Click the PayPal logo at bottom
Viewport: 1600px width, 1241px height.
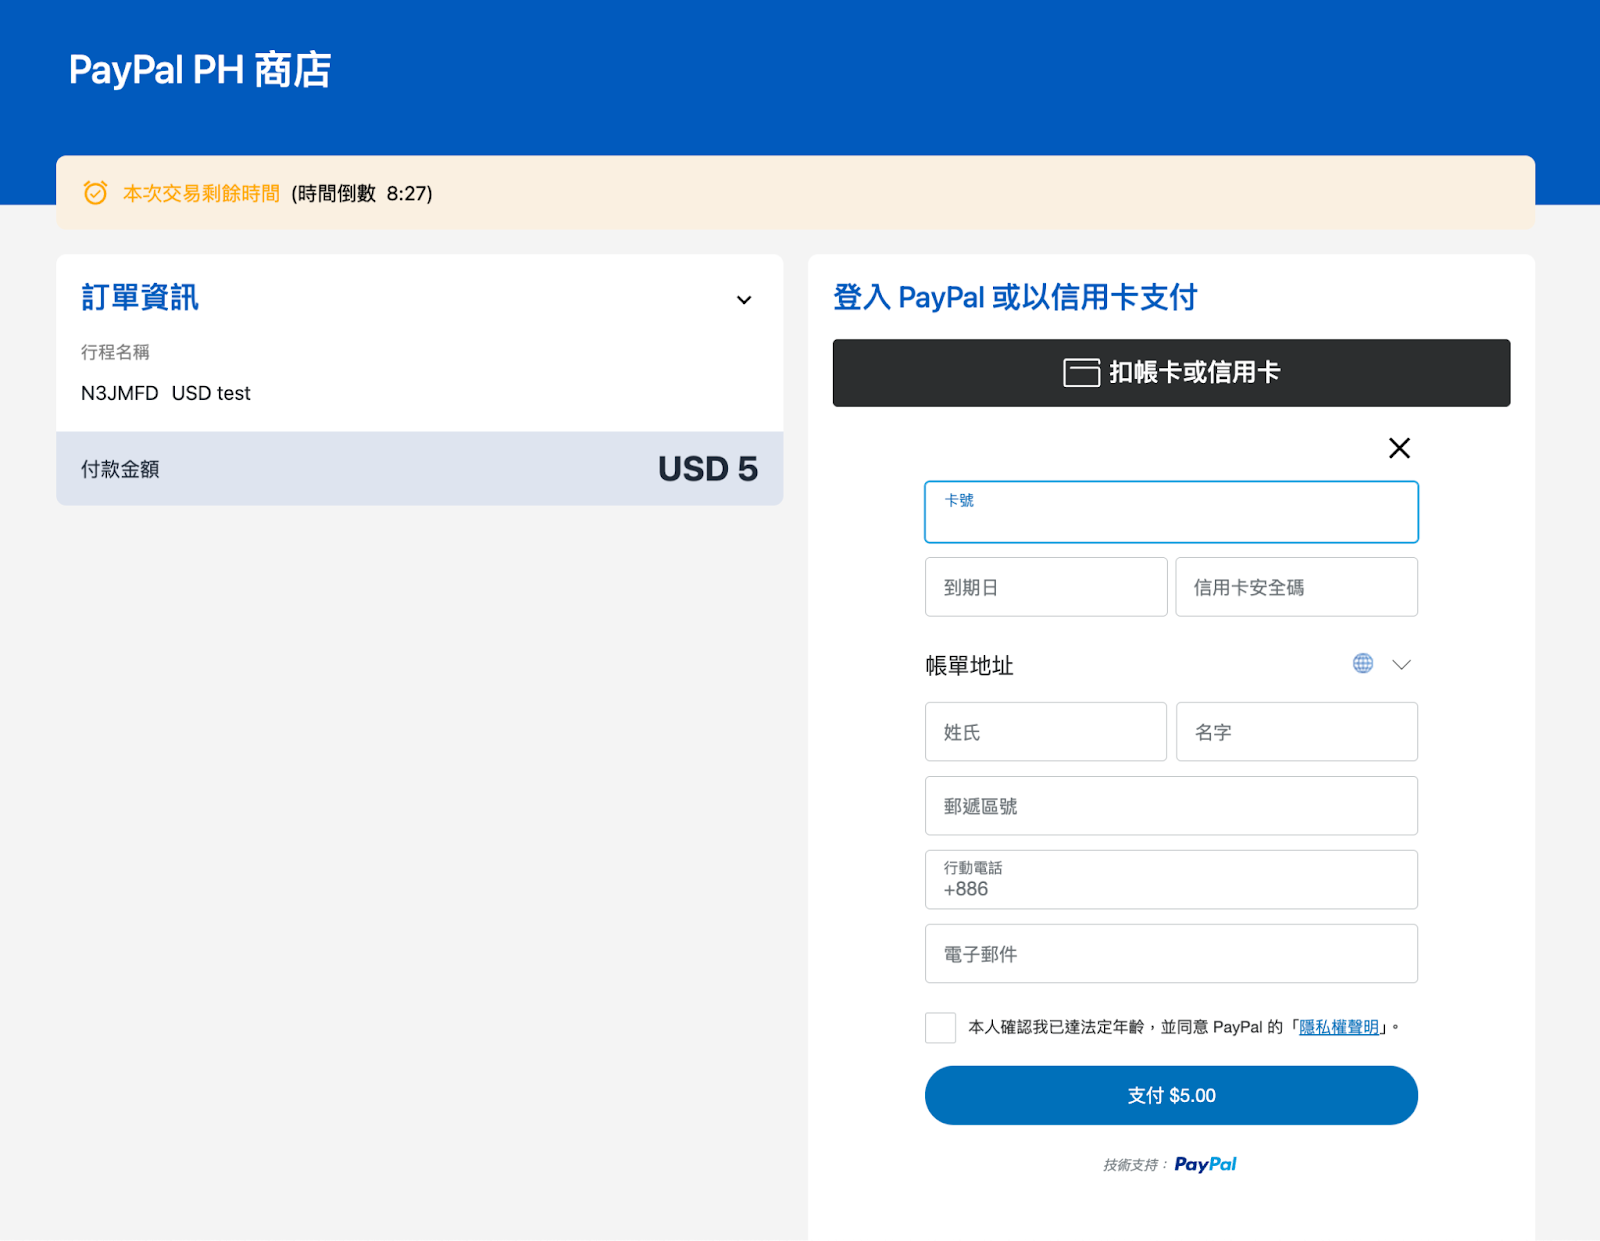click(x=1205, y=1164)
